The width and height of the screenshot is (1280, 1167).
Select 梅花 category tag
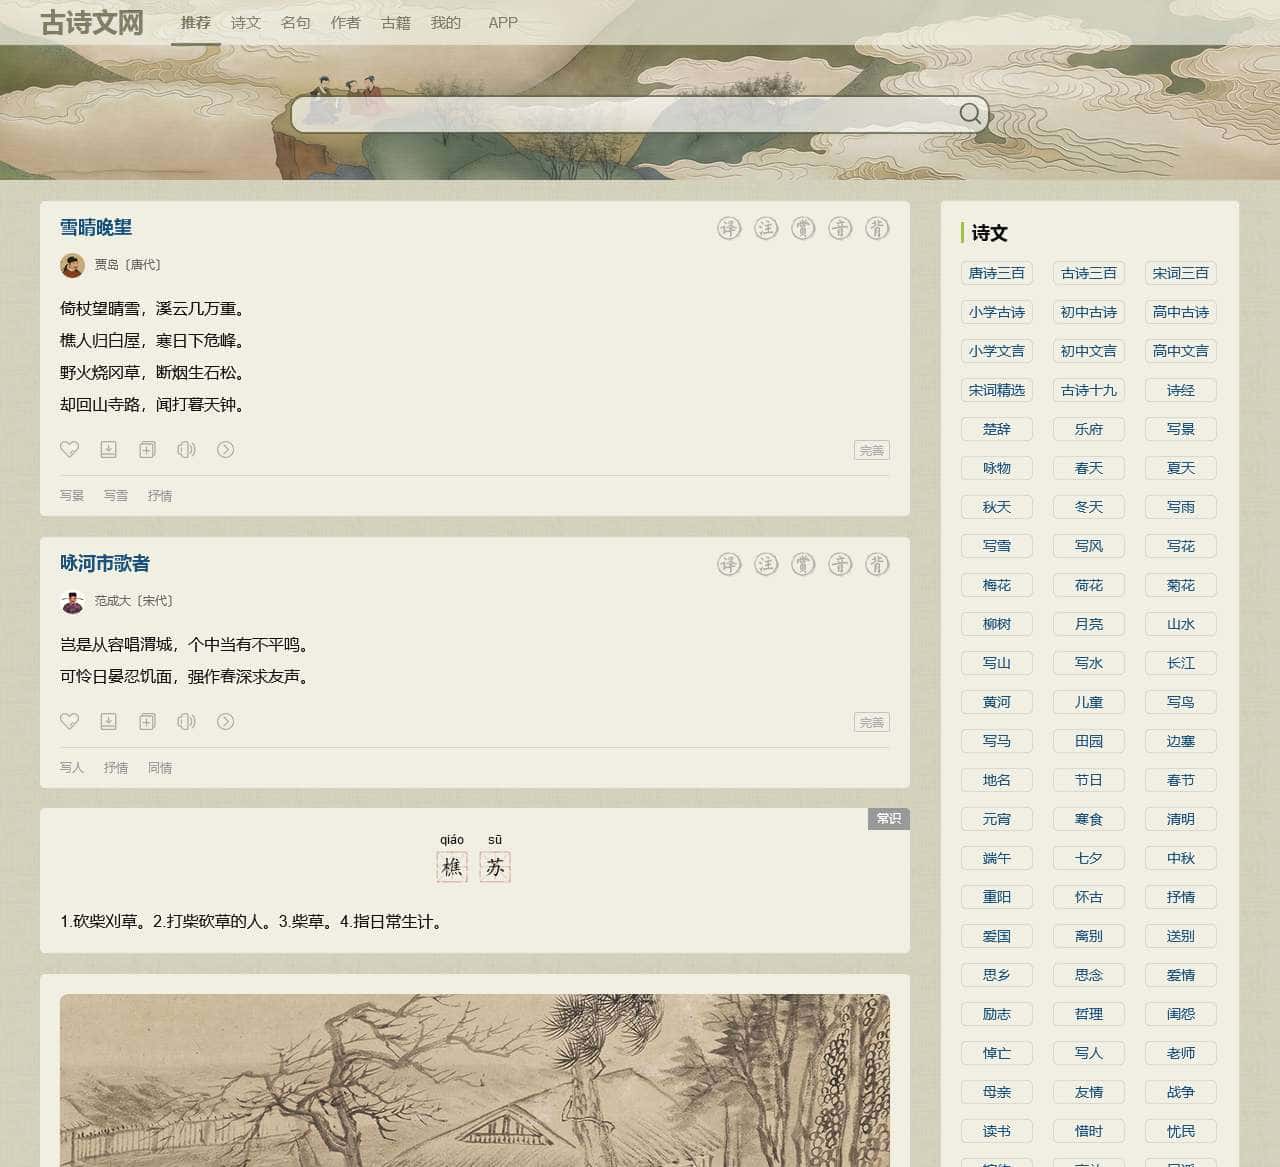coord(997,585)
